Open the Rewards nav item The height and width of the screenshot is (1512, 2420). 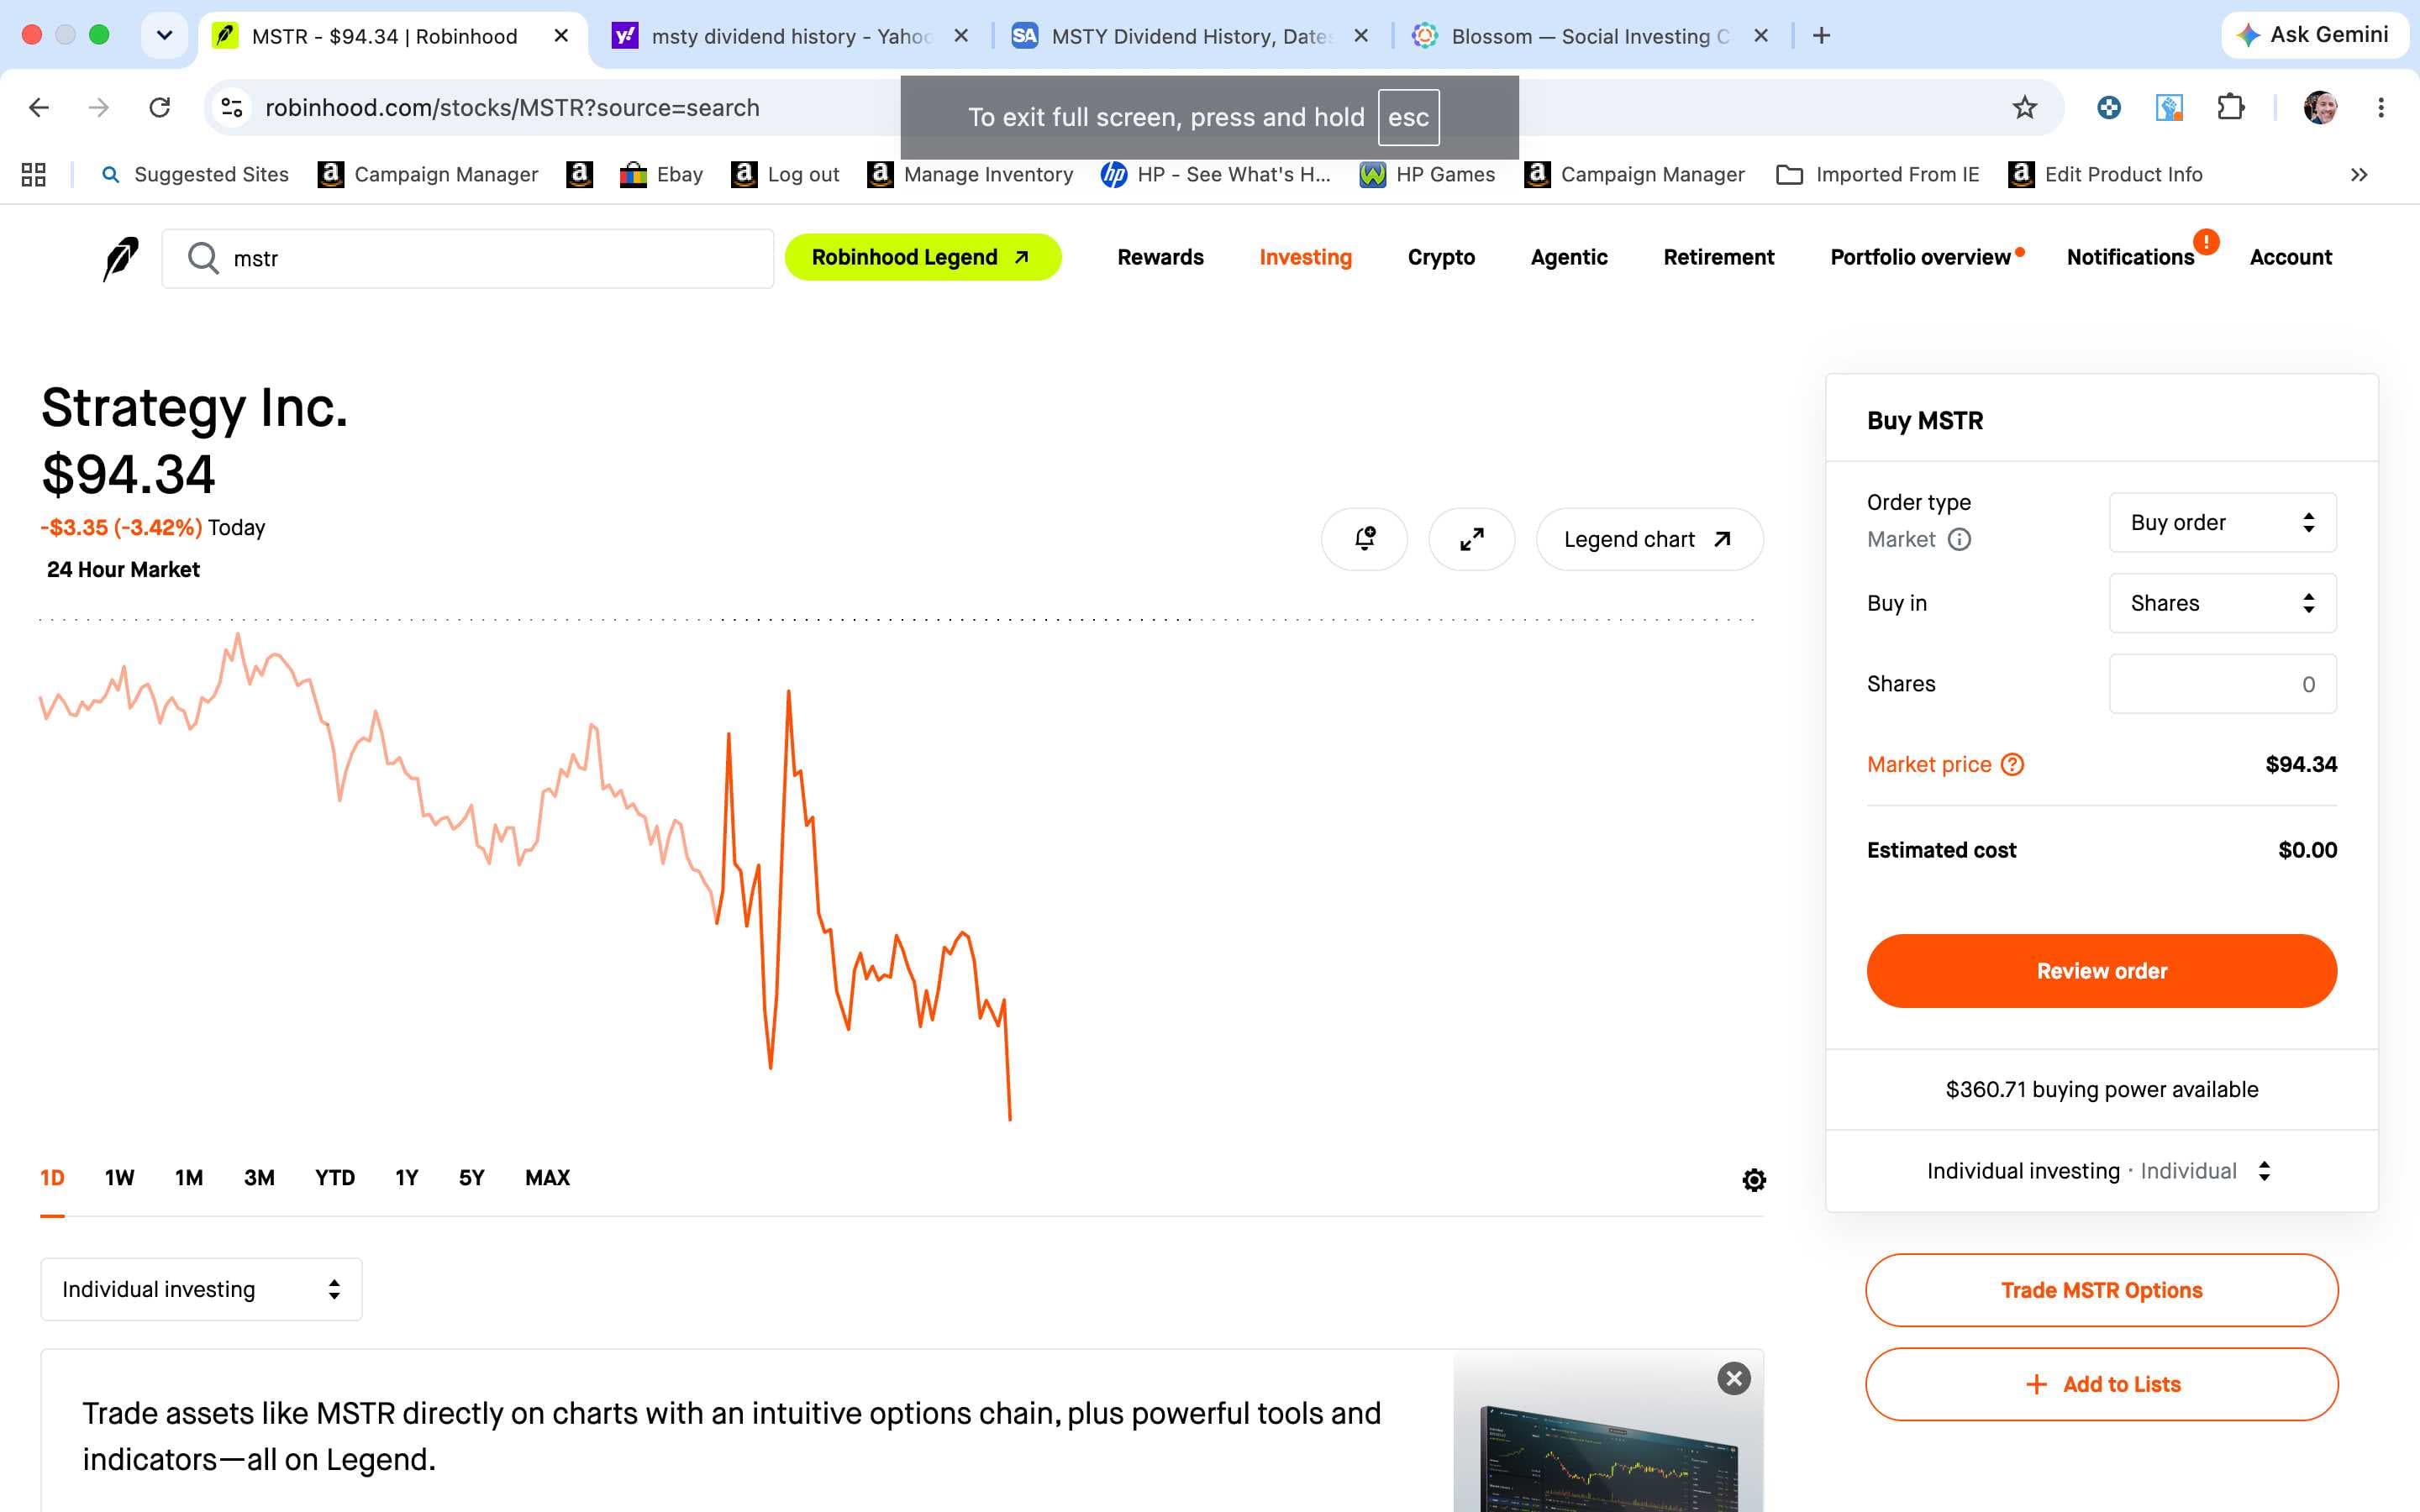(x=1160, y=257)
